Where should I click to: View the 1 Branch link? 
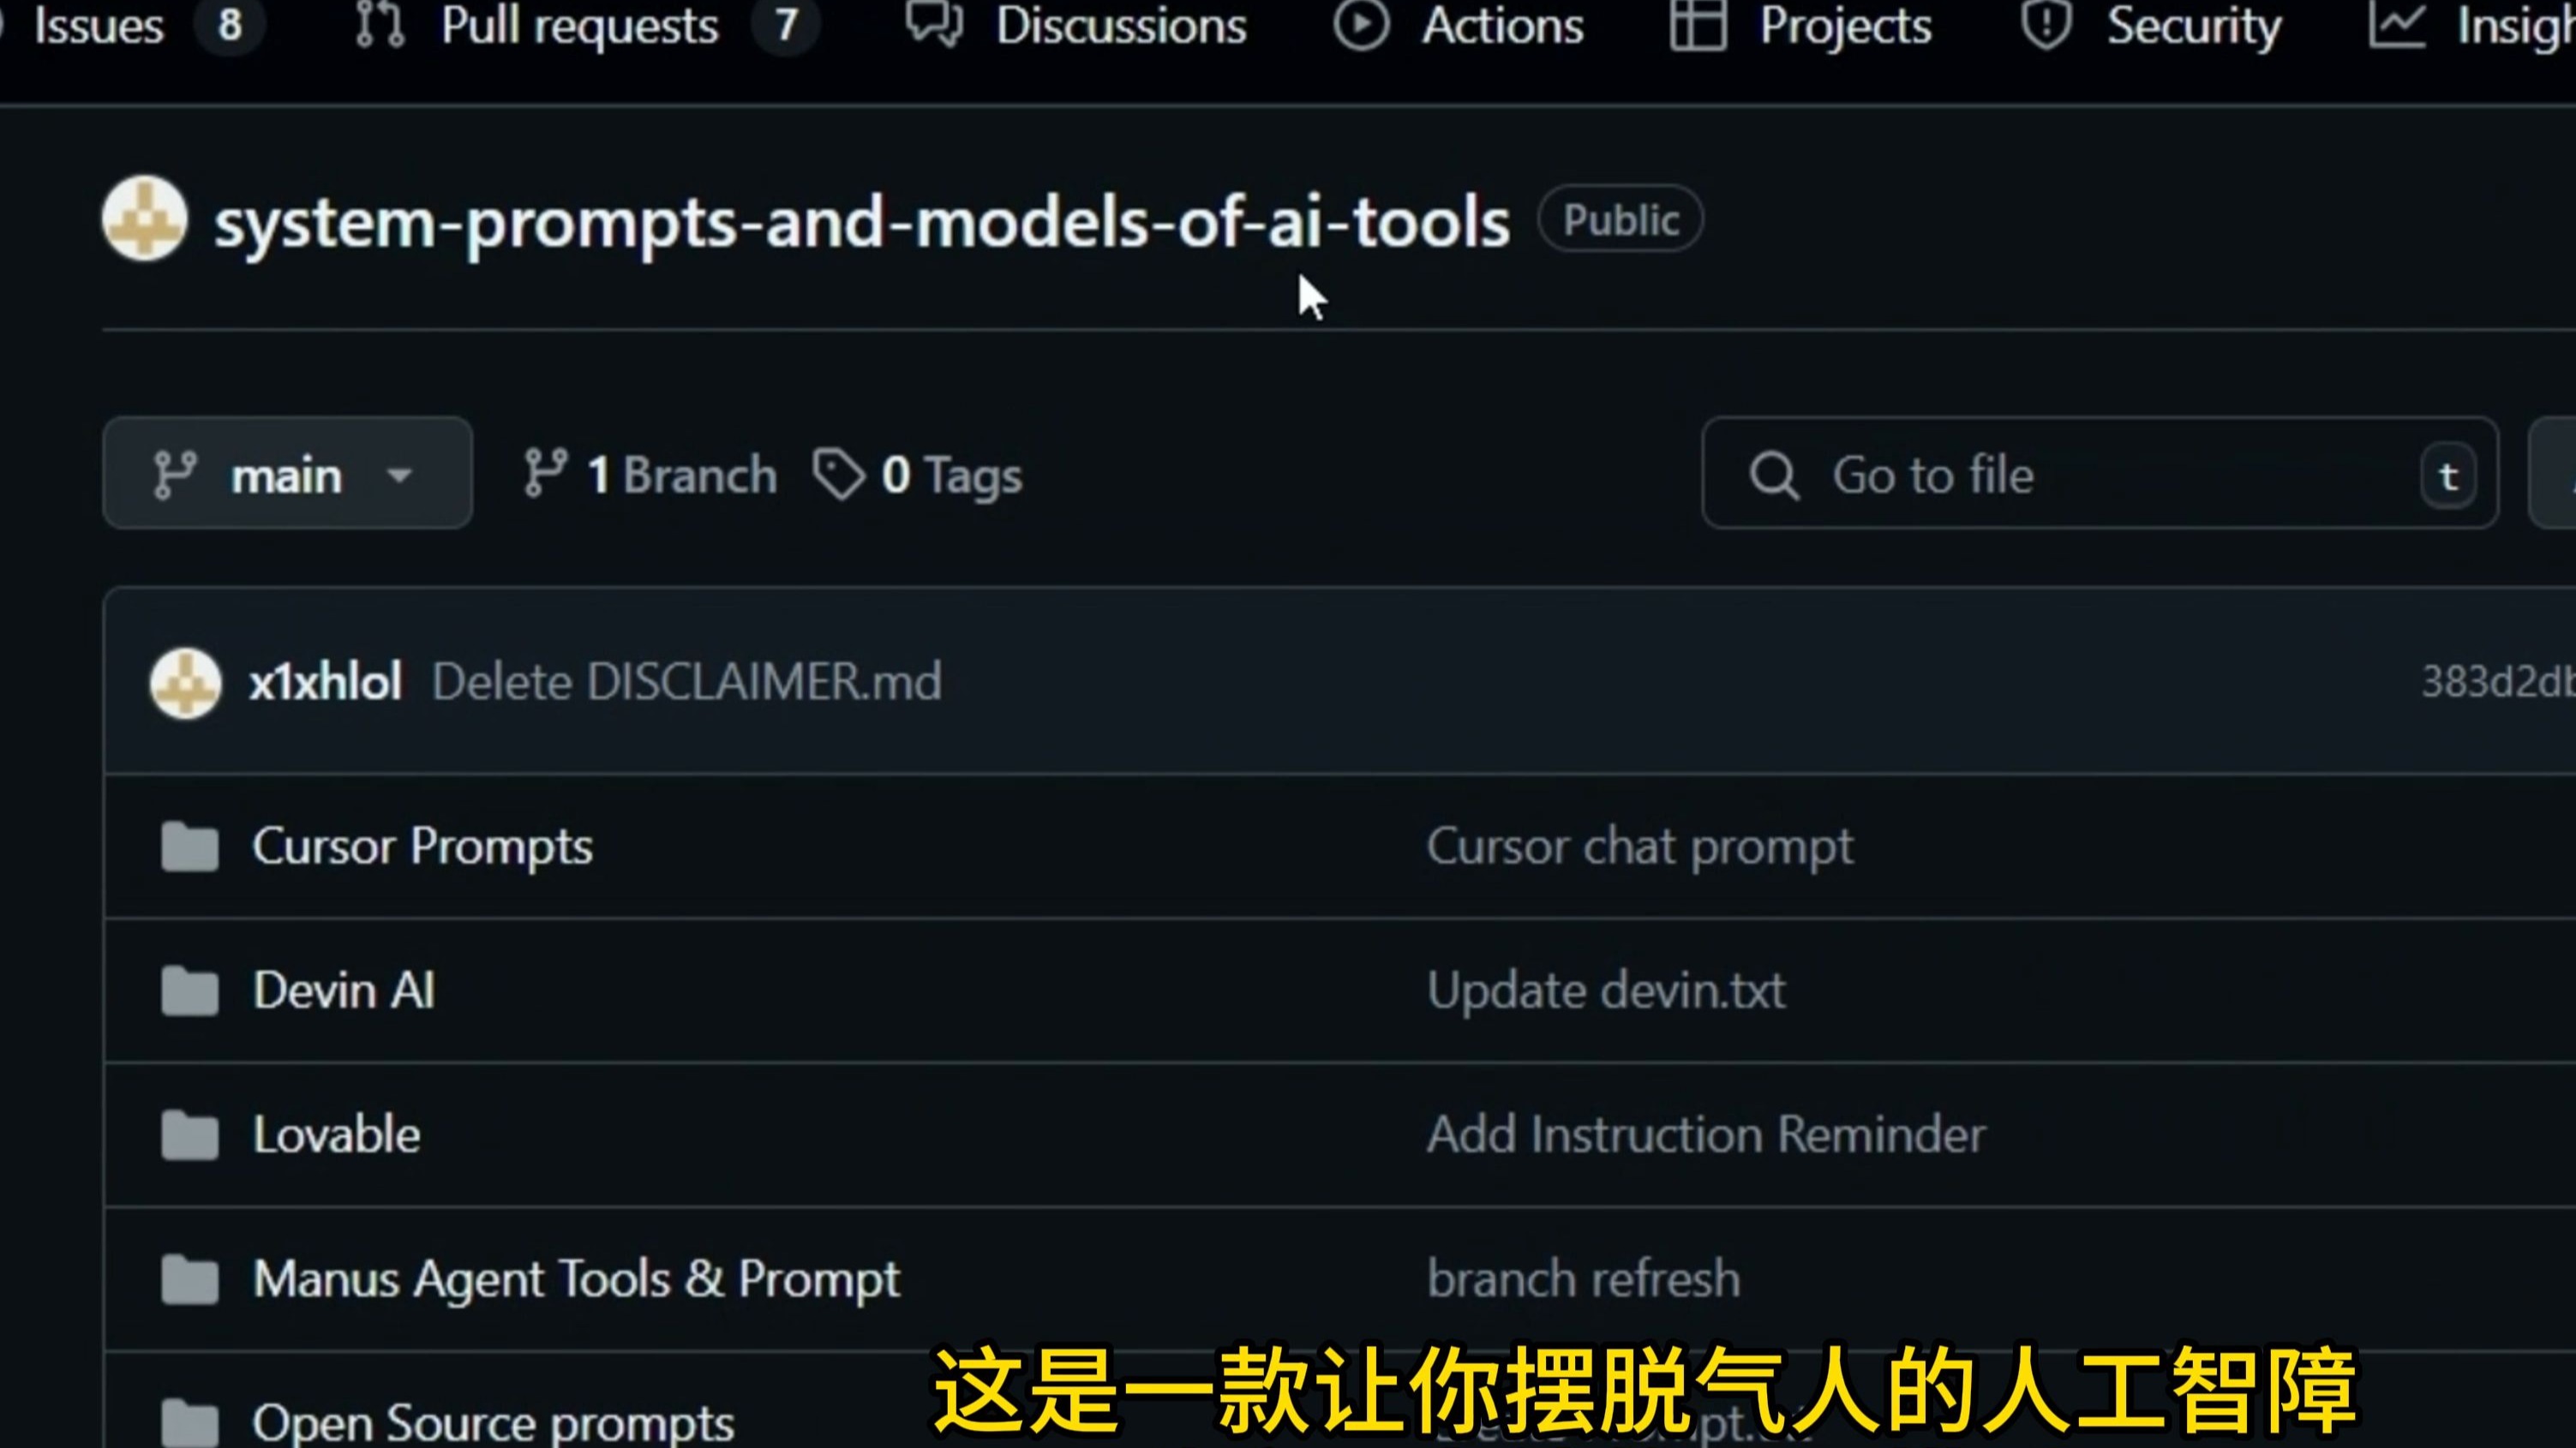(x=650, y=474)
